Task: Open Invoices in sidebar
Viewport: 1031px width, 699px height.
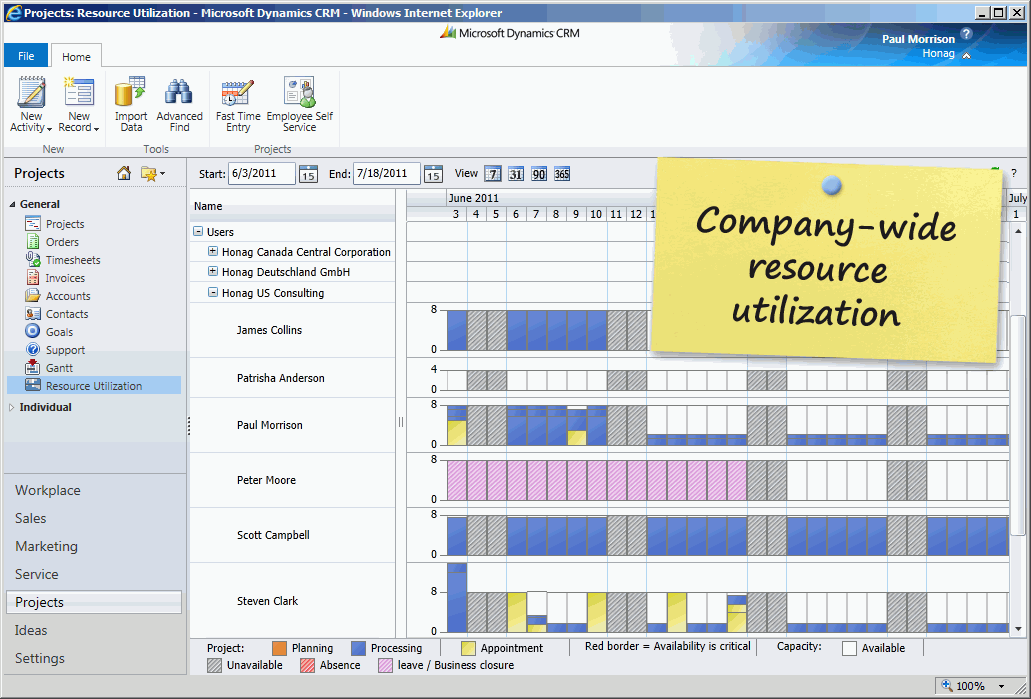Action: tap(64, 278)
